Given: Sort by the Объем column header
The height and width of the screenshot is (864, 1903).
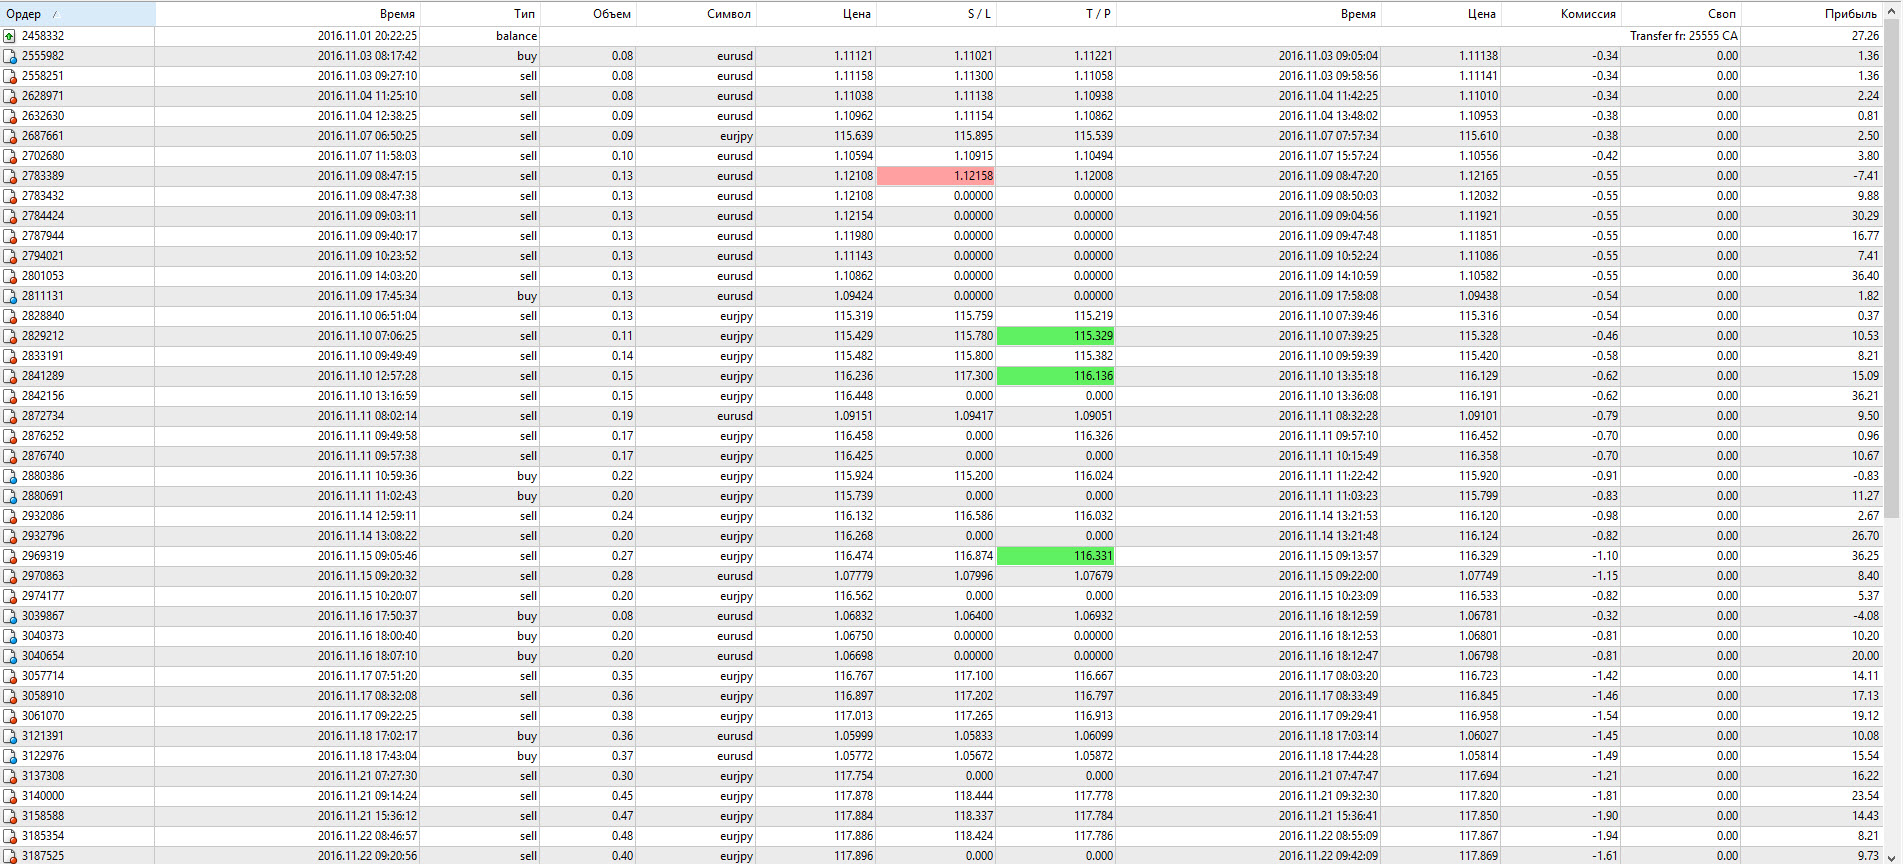Looking at the screenshot, I should [x=588, y=14].
